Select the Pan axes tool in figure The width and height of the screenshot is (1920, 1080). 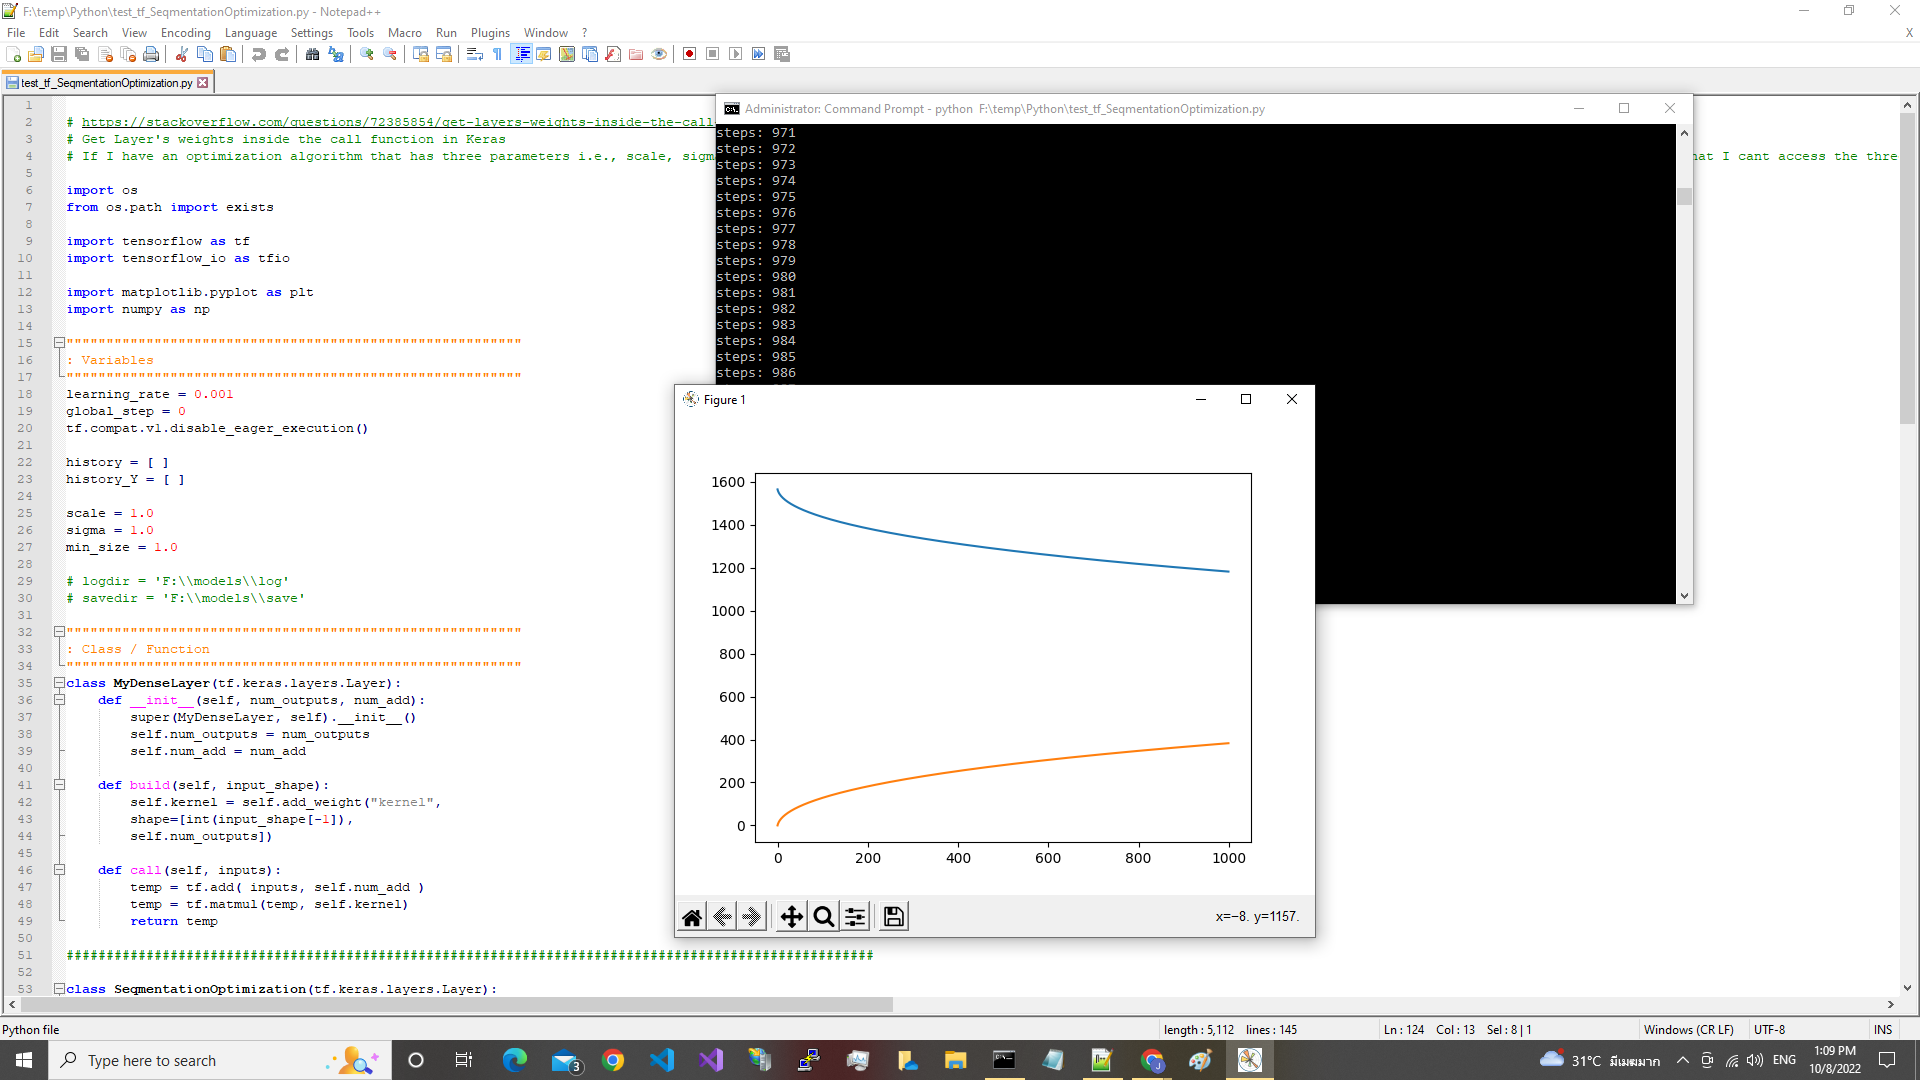click(791, 917)
